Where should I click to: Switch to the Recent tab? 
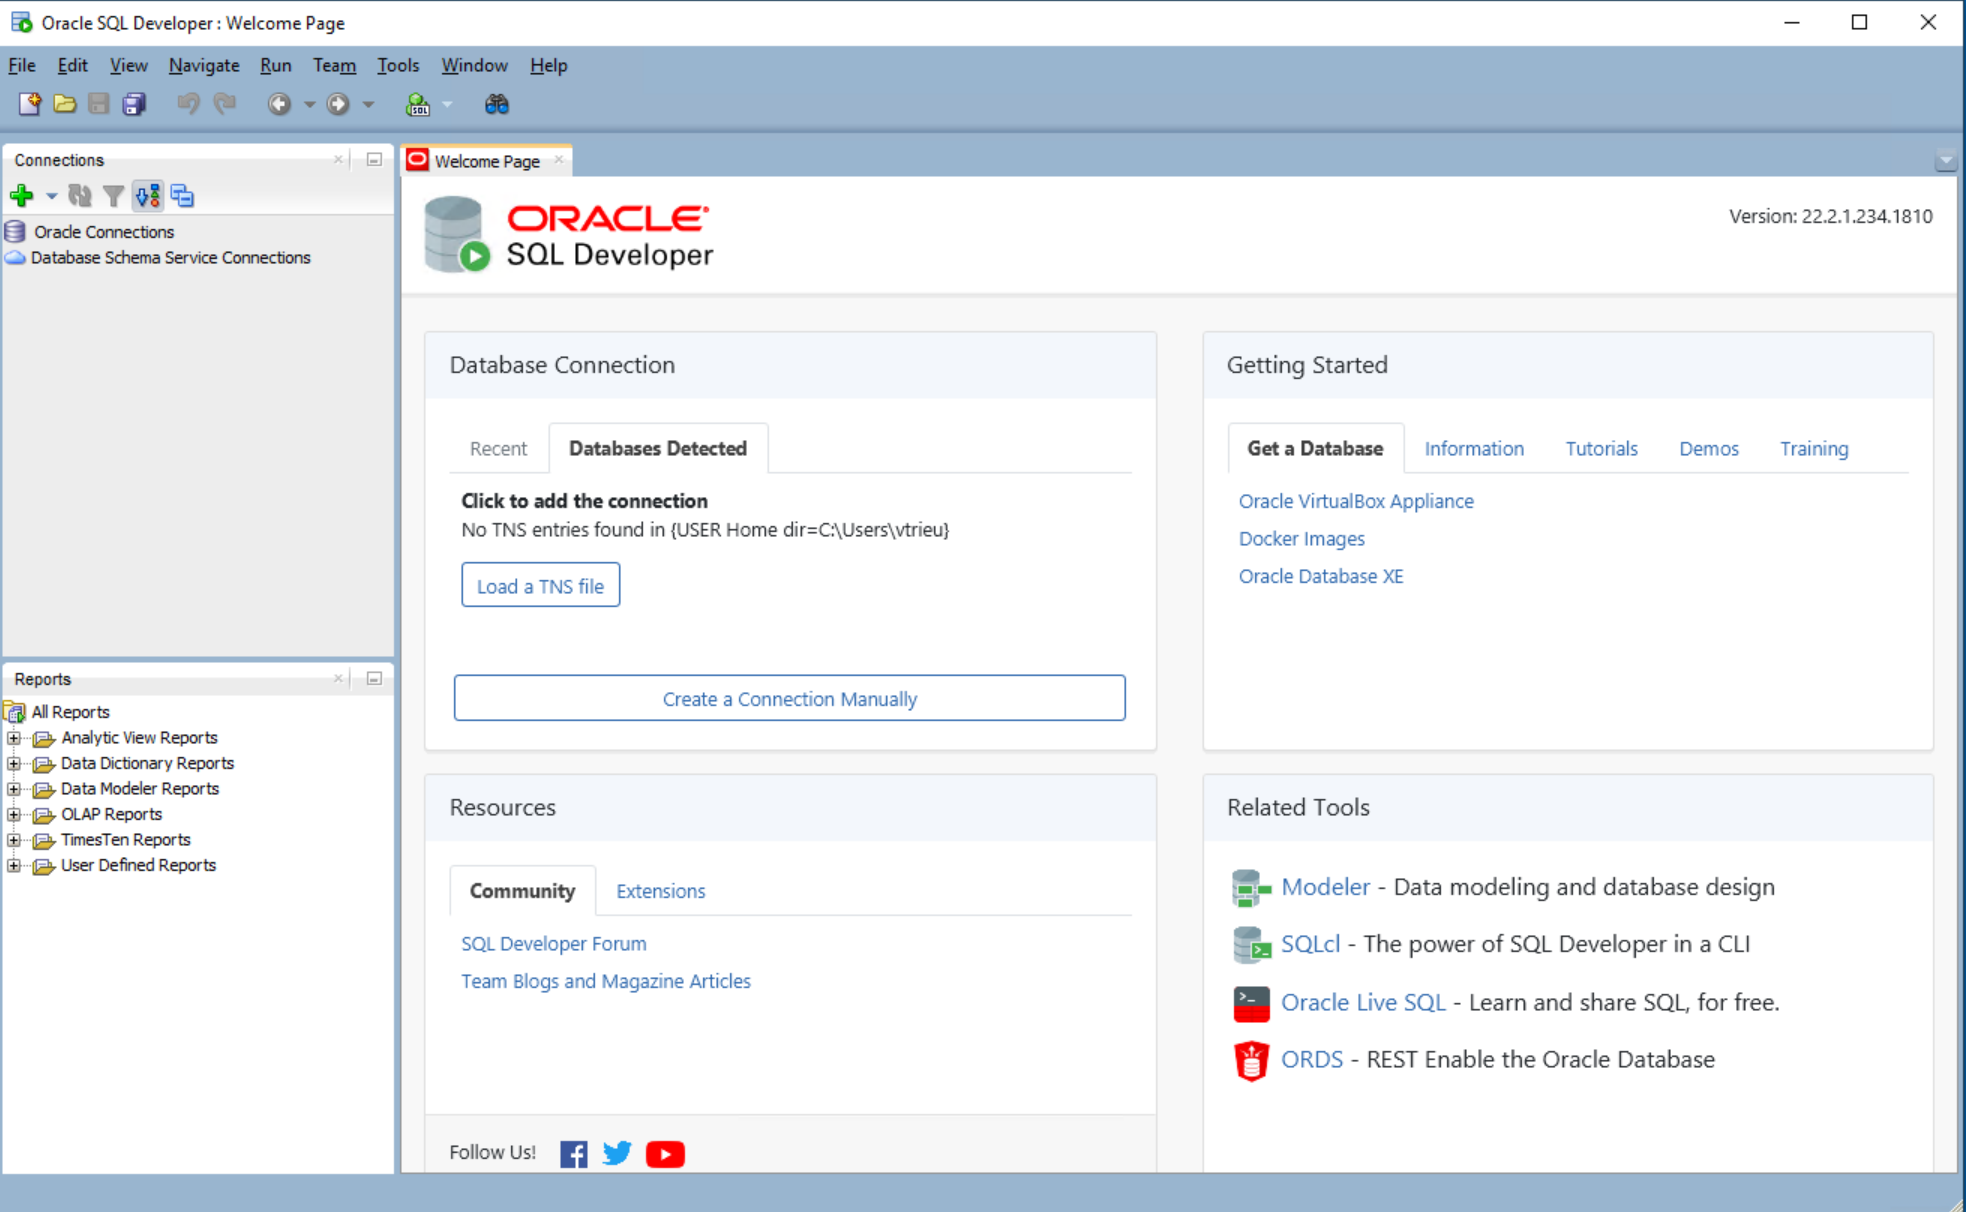coord(498,448)
